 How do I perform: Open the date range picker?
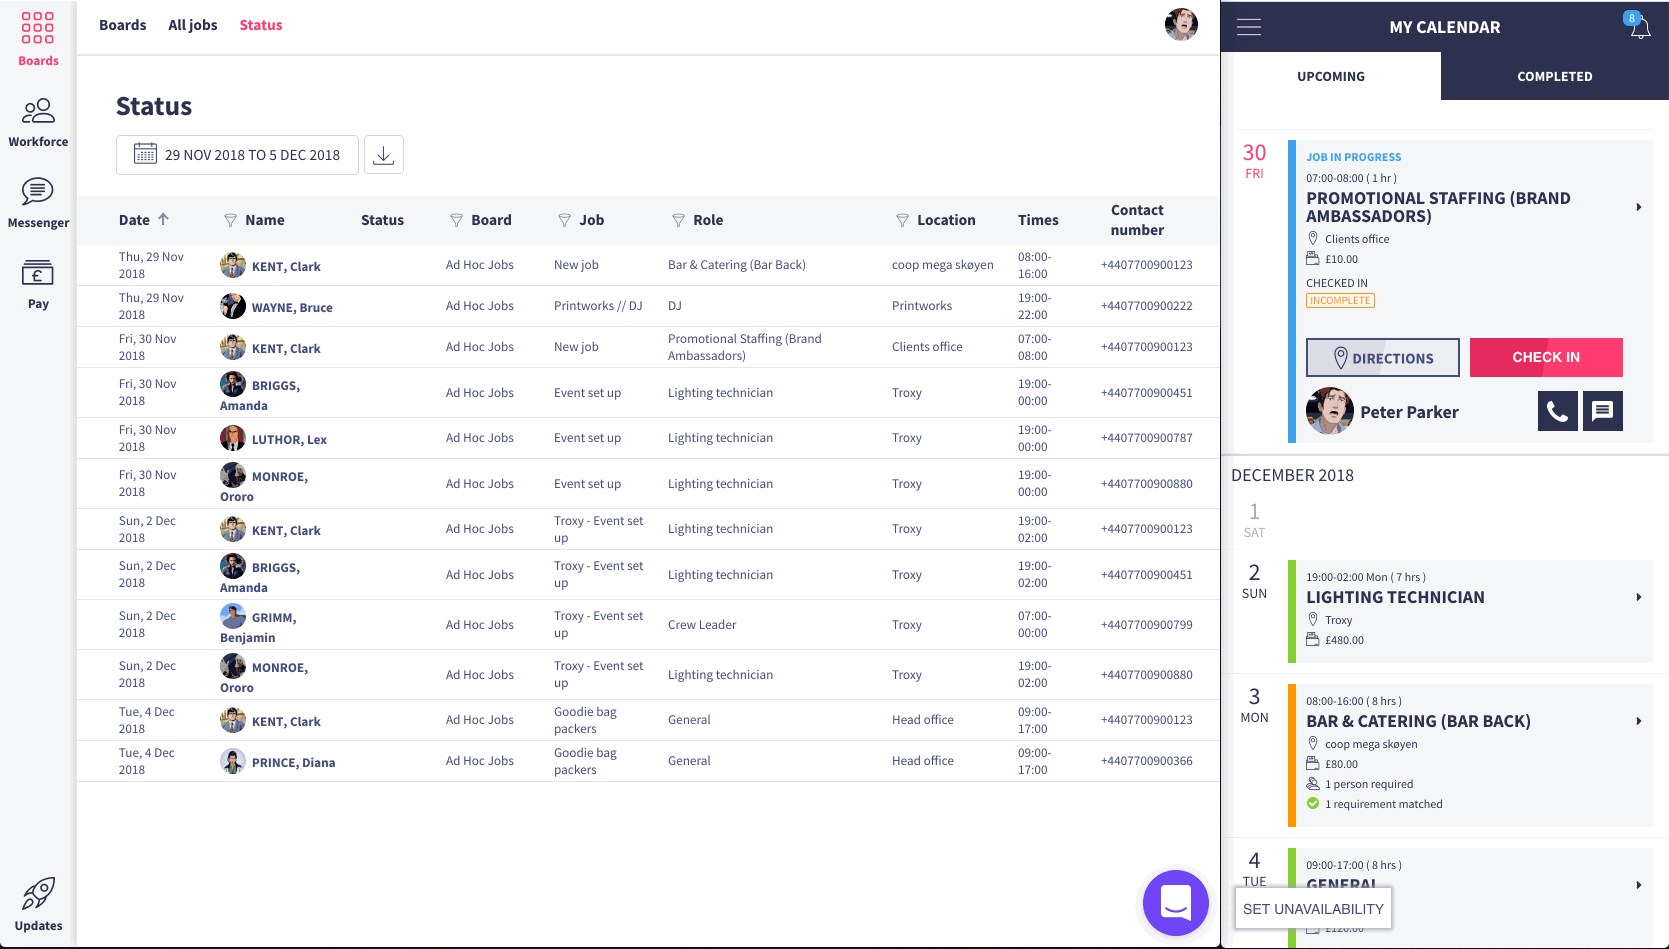[x=238, y=155]
